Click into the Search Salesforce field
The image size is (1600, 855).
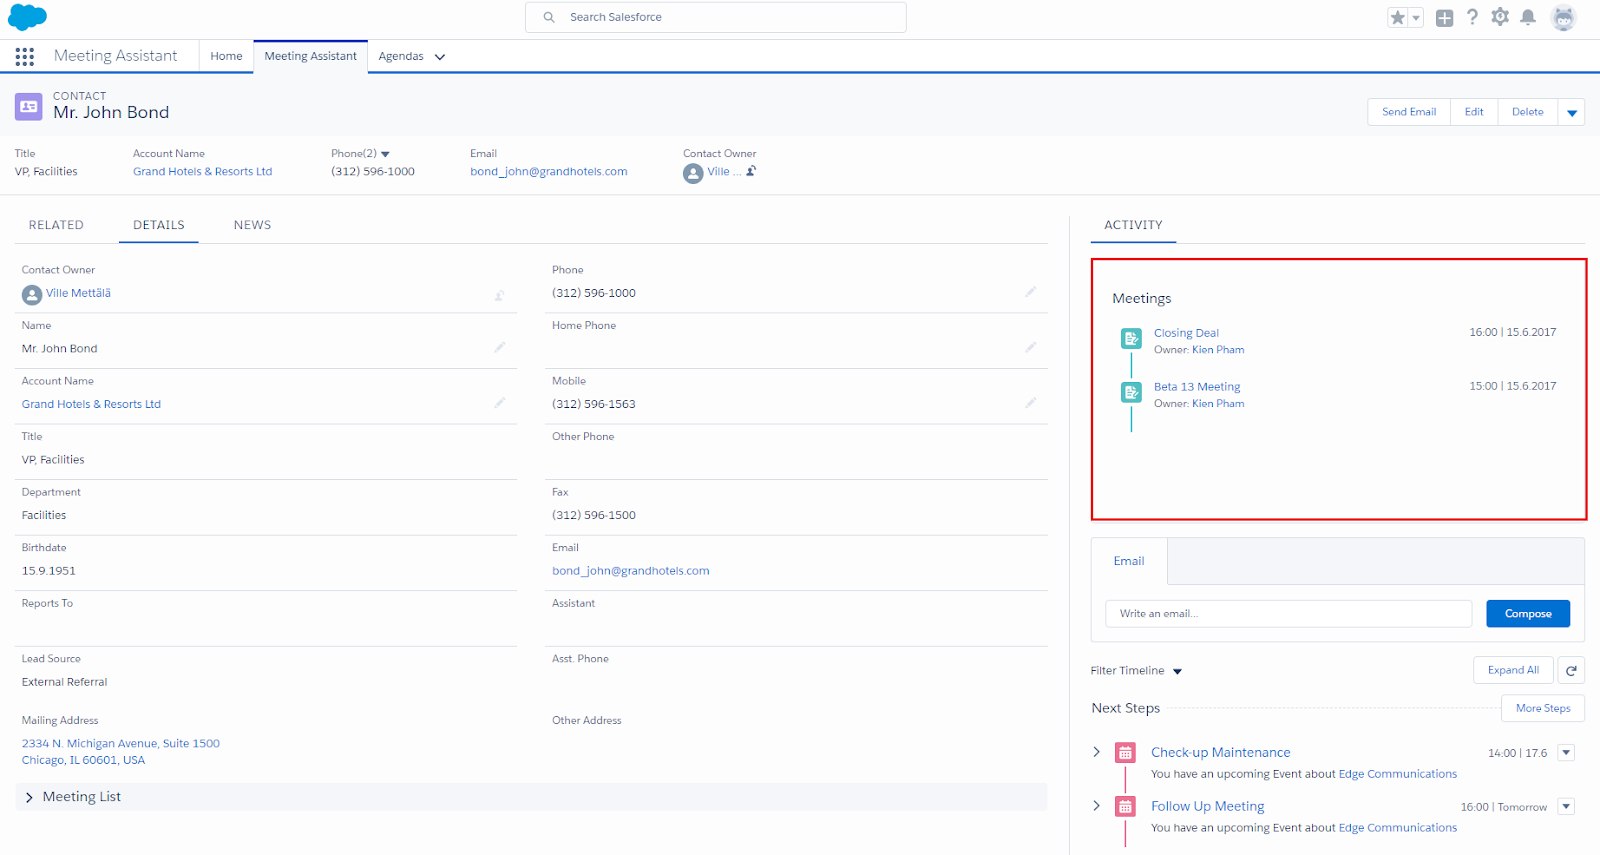[716, 17]
